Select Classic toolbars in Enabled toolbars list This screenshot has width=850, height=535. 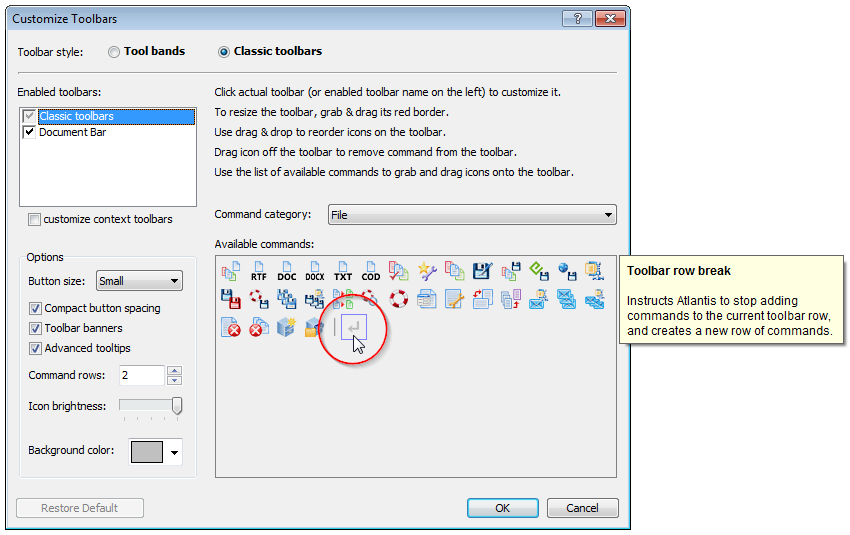tap(116, 116)
